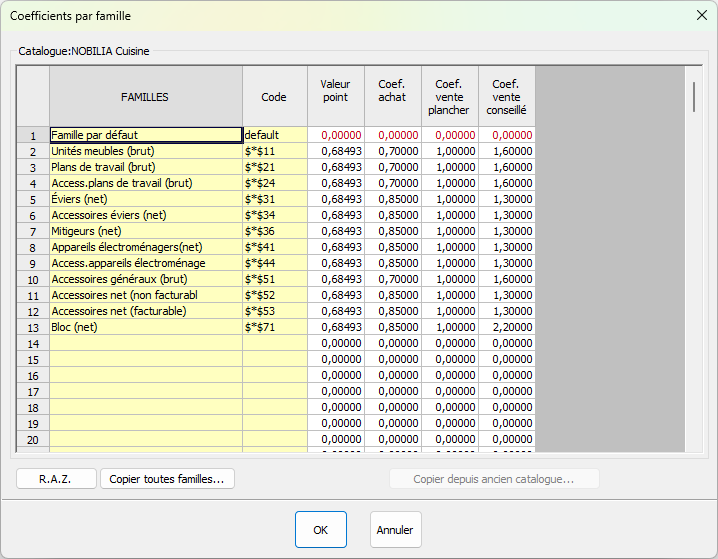Viewport: 718px width, 559px height.
Task: Select row header number 5
Action: pyautogui.click(x=33, y=199)
